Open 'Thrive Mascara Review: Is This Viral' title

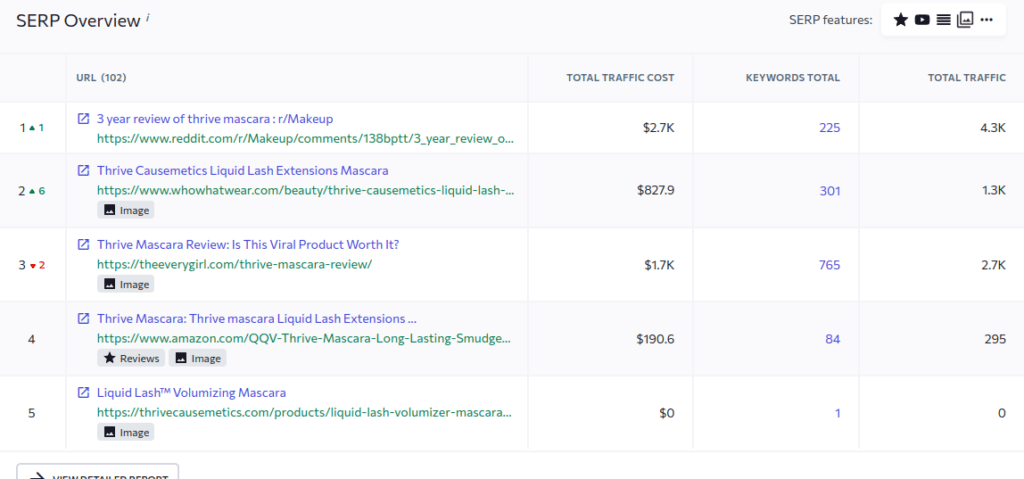point(248,244)
